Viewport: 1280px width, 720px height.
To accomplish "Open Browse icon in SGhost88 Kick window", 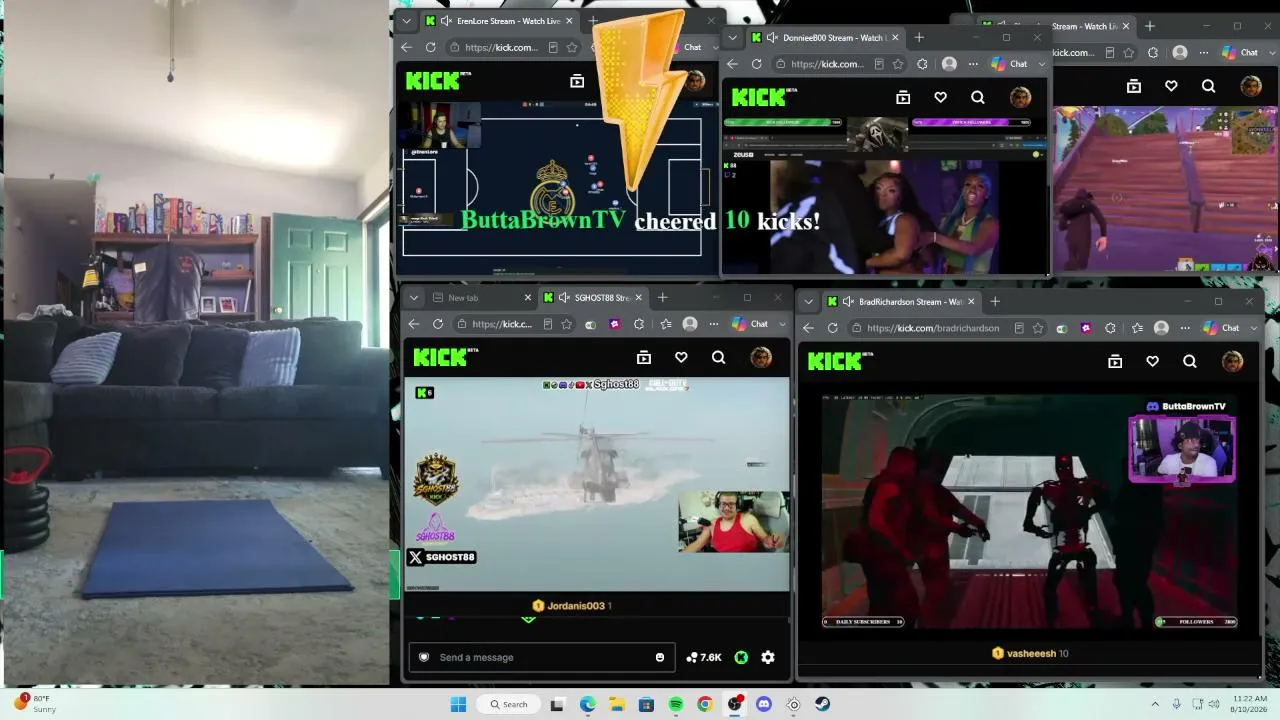I will point(644,357).
